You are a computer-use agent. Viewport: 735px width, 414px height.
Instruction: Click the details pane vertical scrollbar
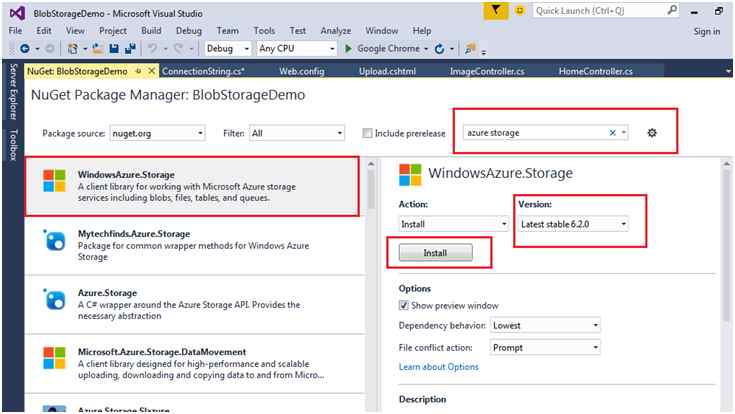tap(726, 244)
